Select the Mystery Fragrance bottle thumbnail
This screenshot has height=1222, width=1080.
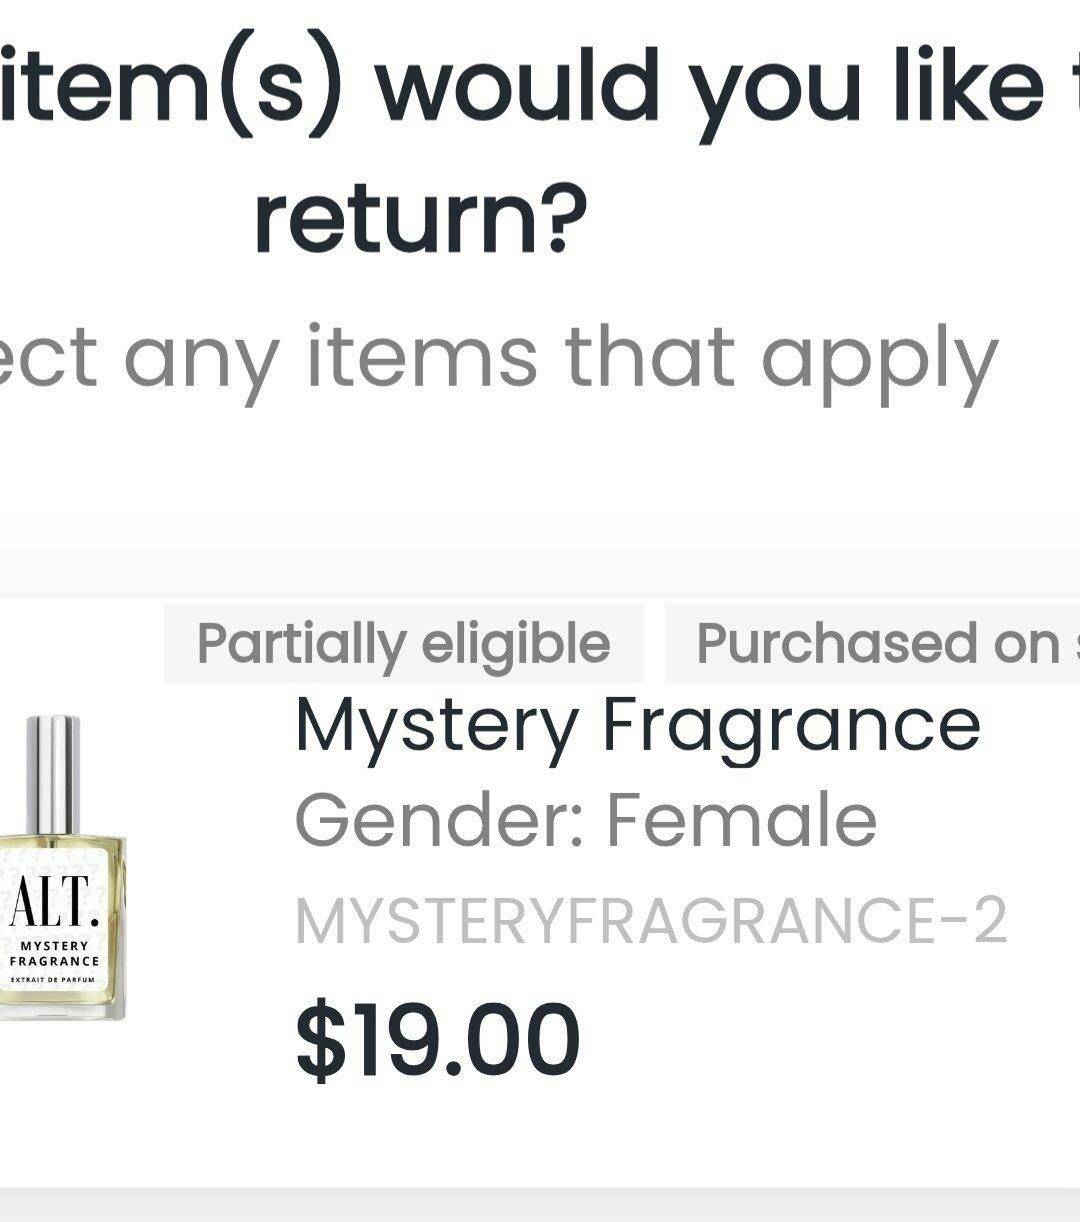pyautogui.click(x=60, y=868)
